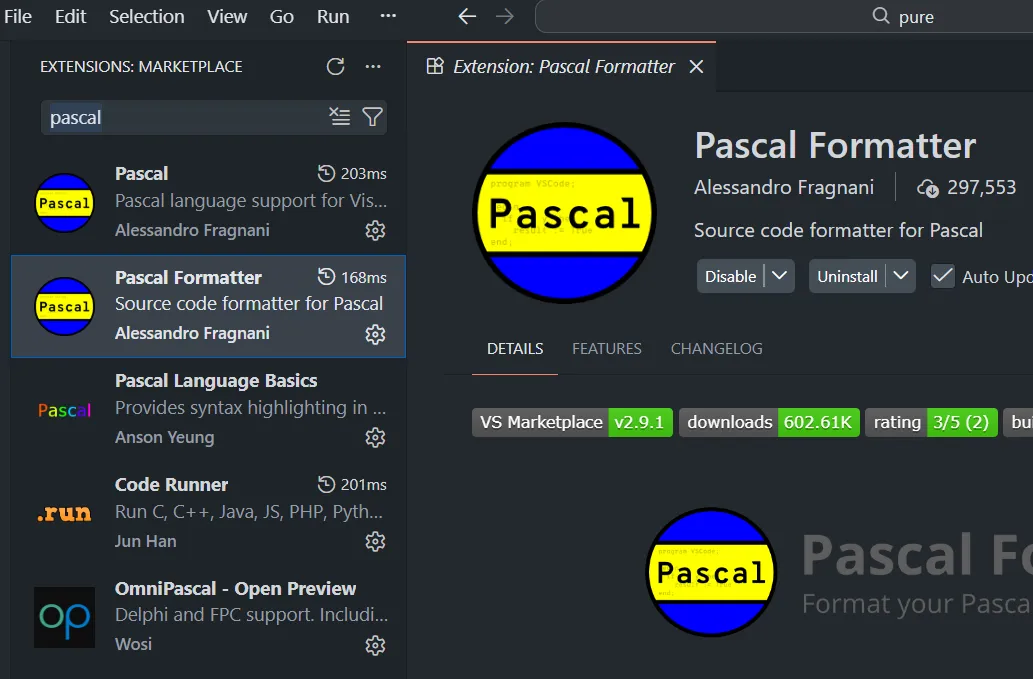Switch to the FEATURES tab

pos(606,349)
